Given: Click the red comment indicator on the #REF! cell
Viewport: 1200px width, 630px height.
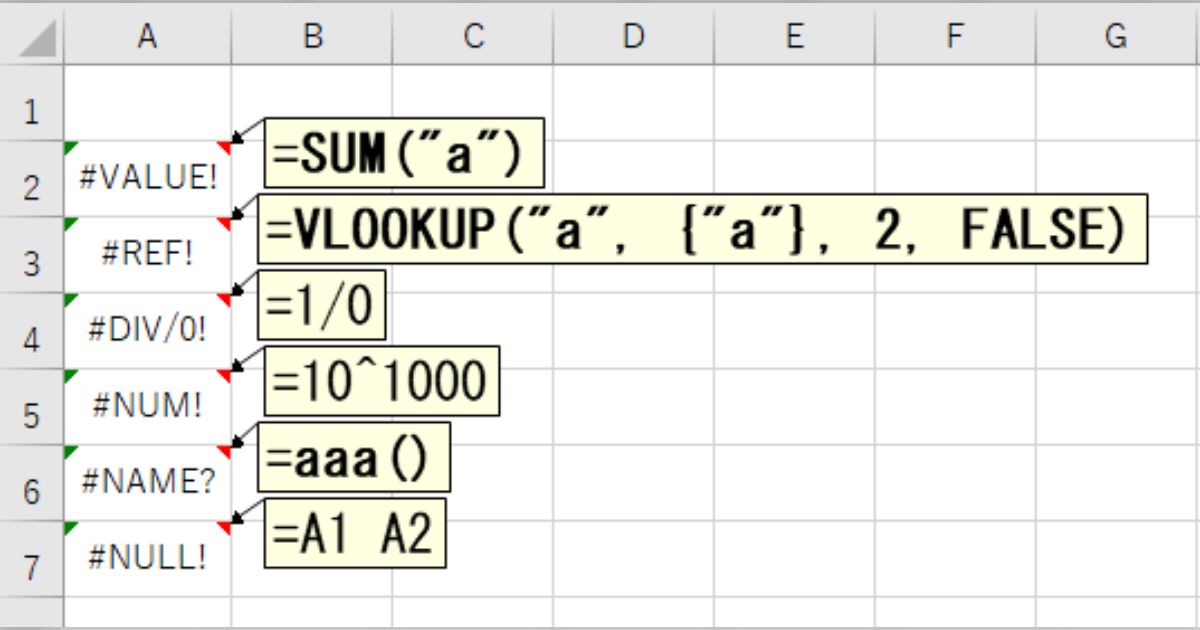Looking at the screenshot, I should [x=224, y=222].
